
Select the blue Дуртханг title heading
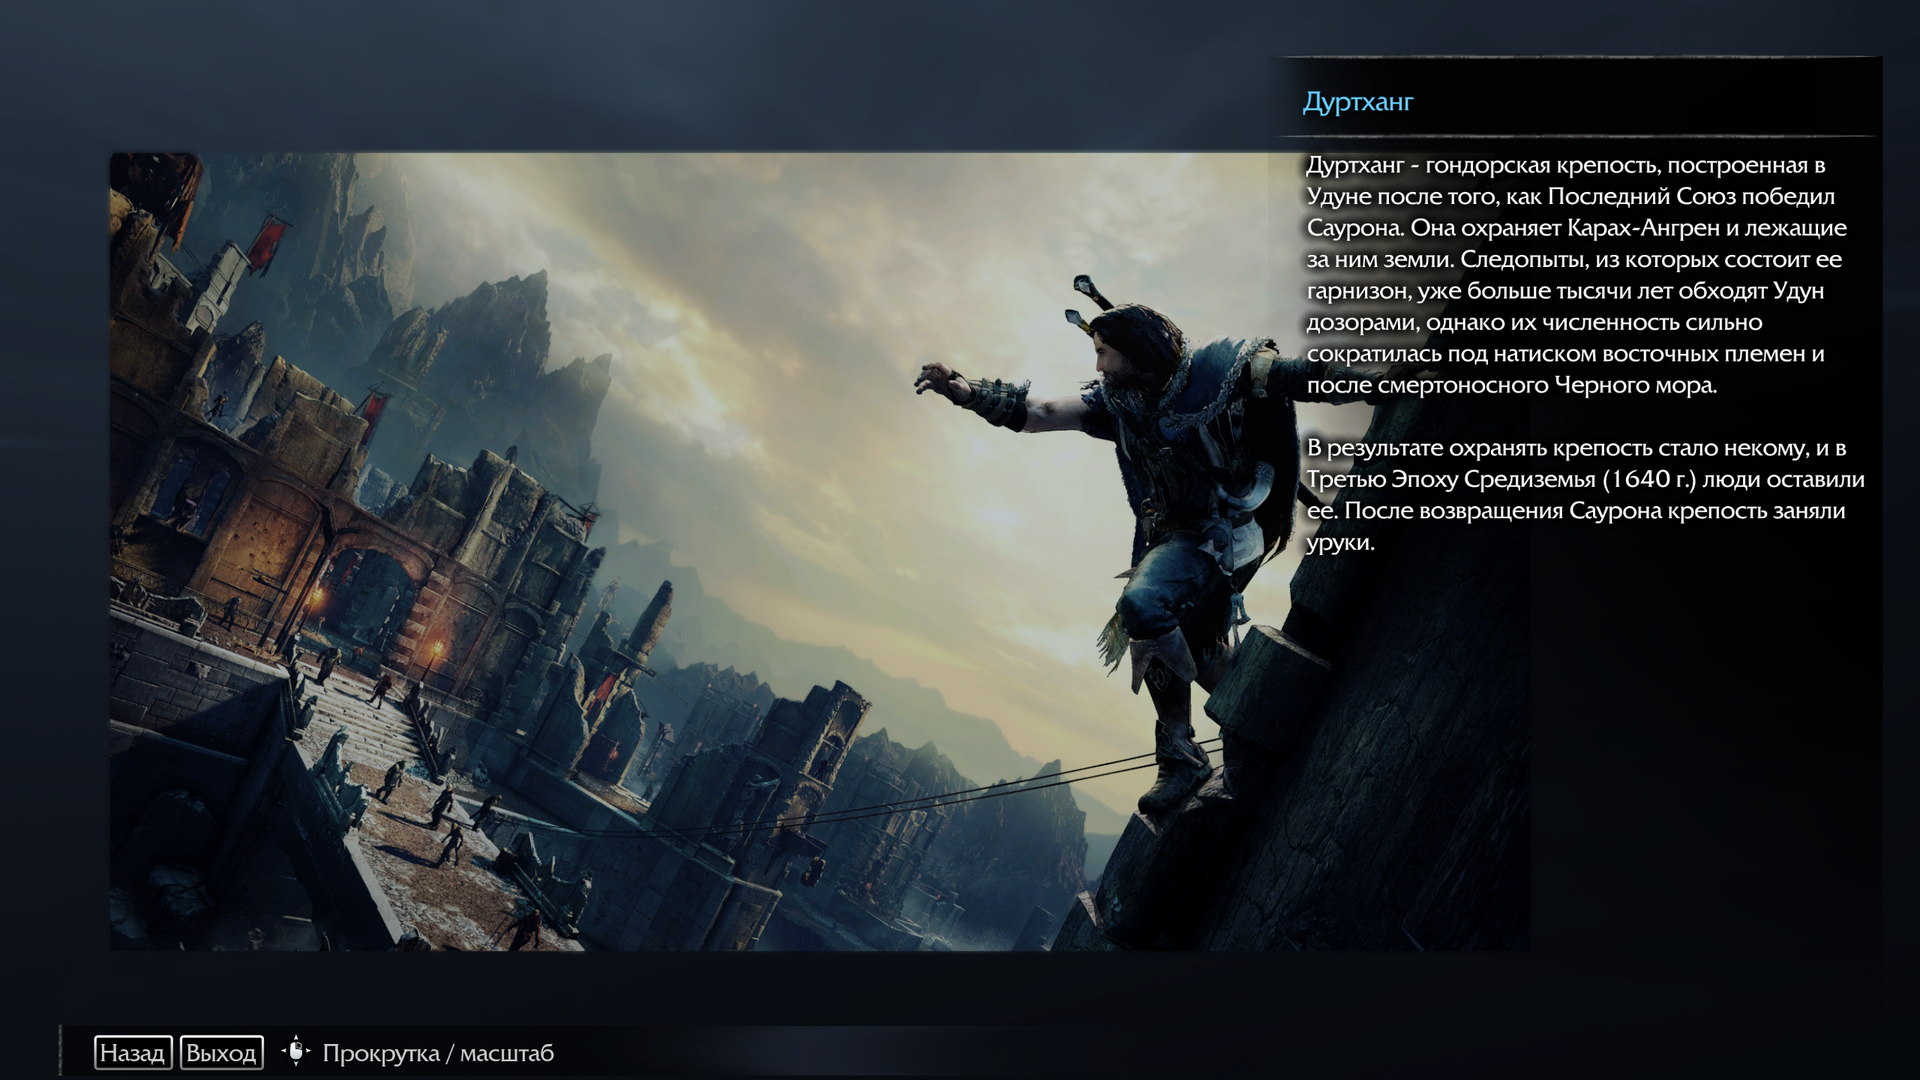click(1357, 102)
